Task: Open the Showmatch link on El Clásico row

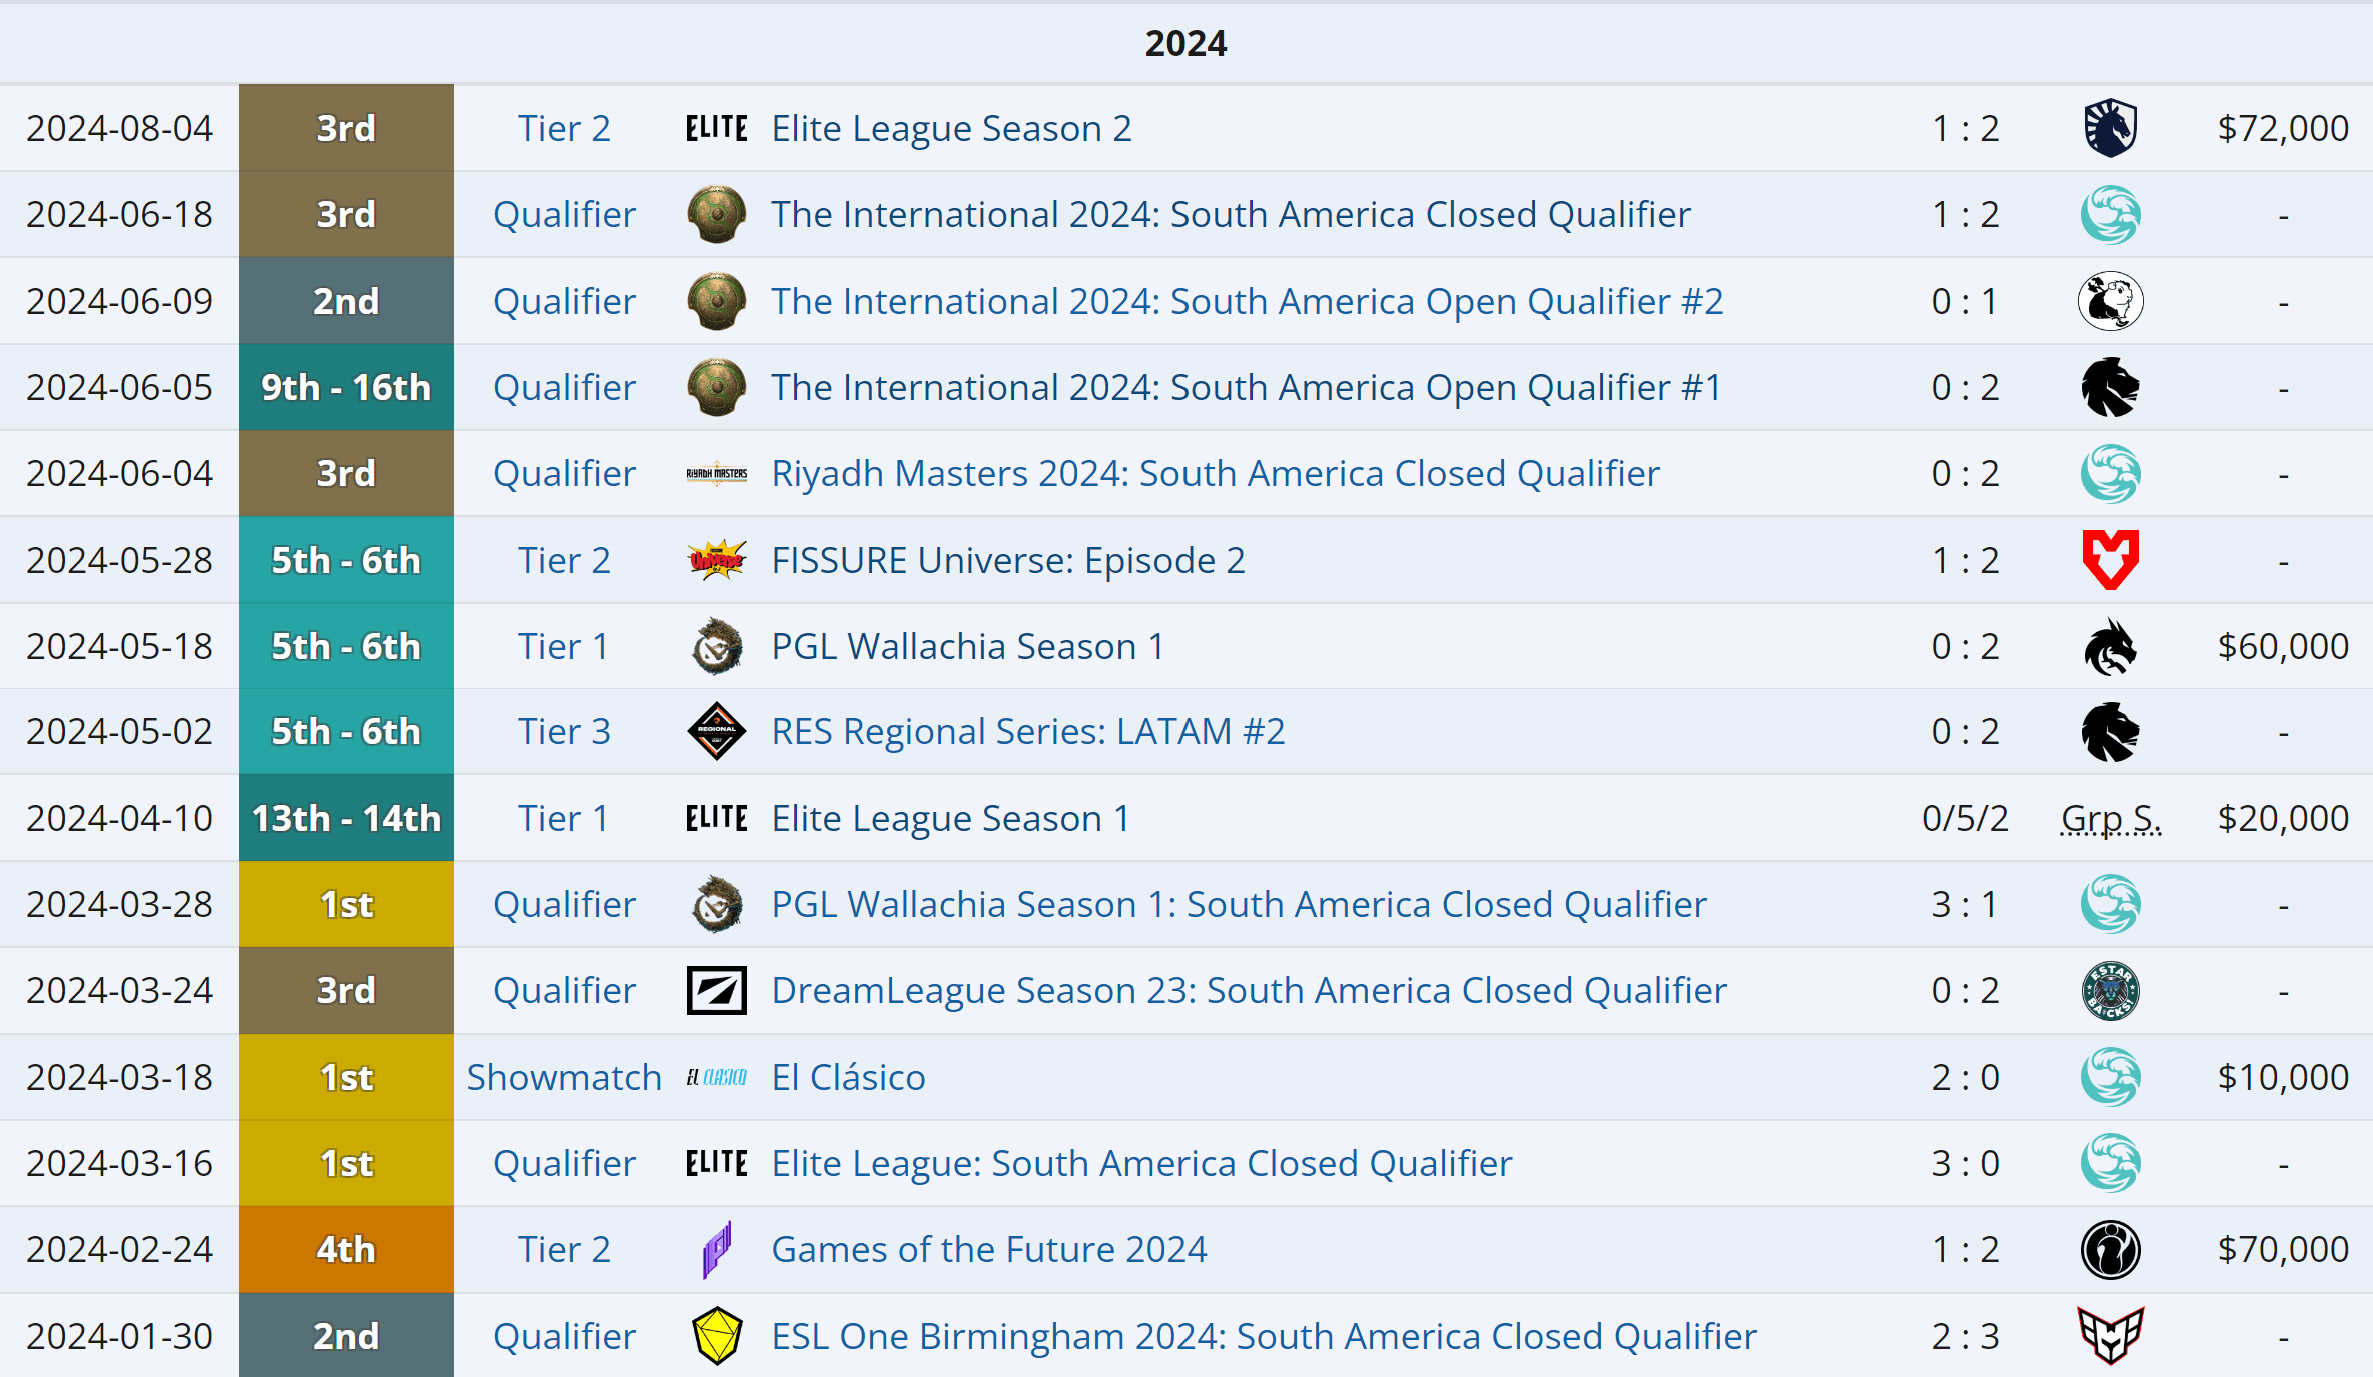Action: point(563,1076)
